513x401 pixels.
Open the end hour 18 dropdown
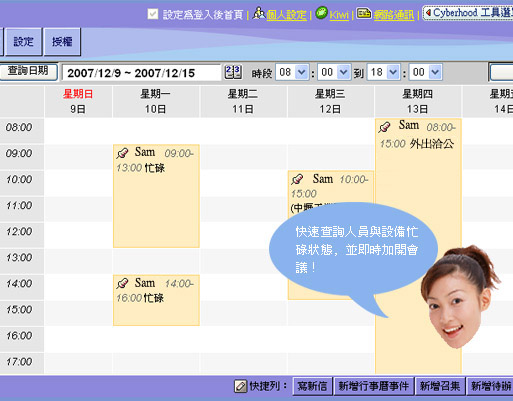click(x=383, y=72)
